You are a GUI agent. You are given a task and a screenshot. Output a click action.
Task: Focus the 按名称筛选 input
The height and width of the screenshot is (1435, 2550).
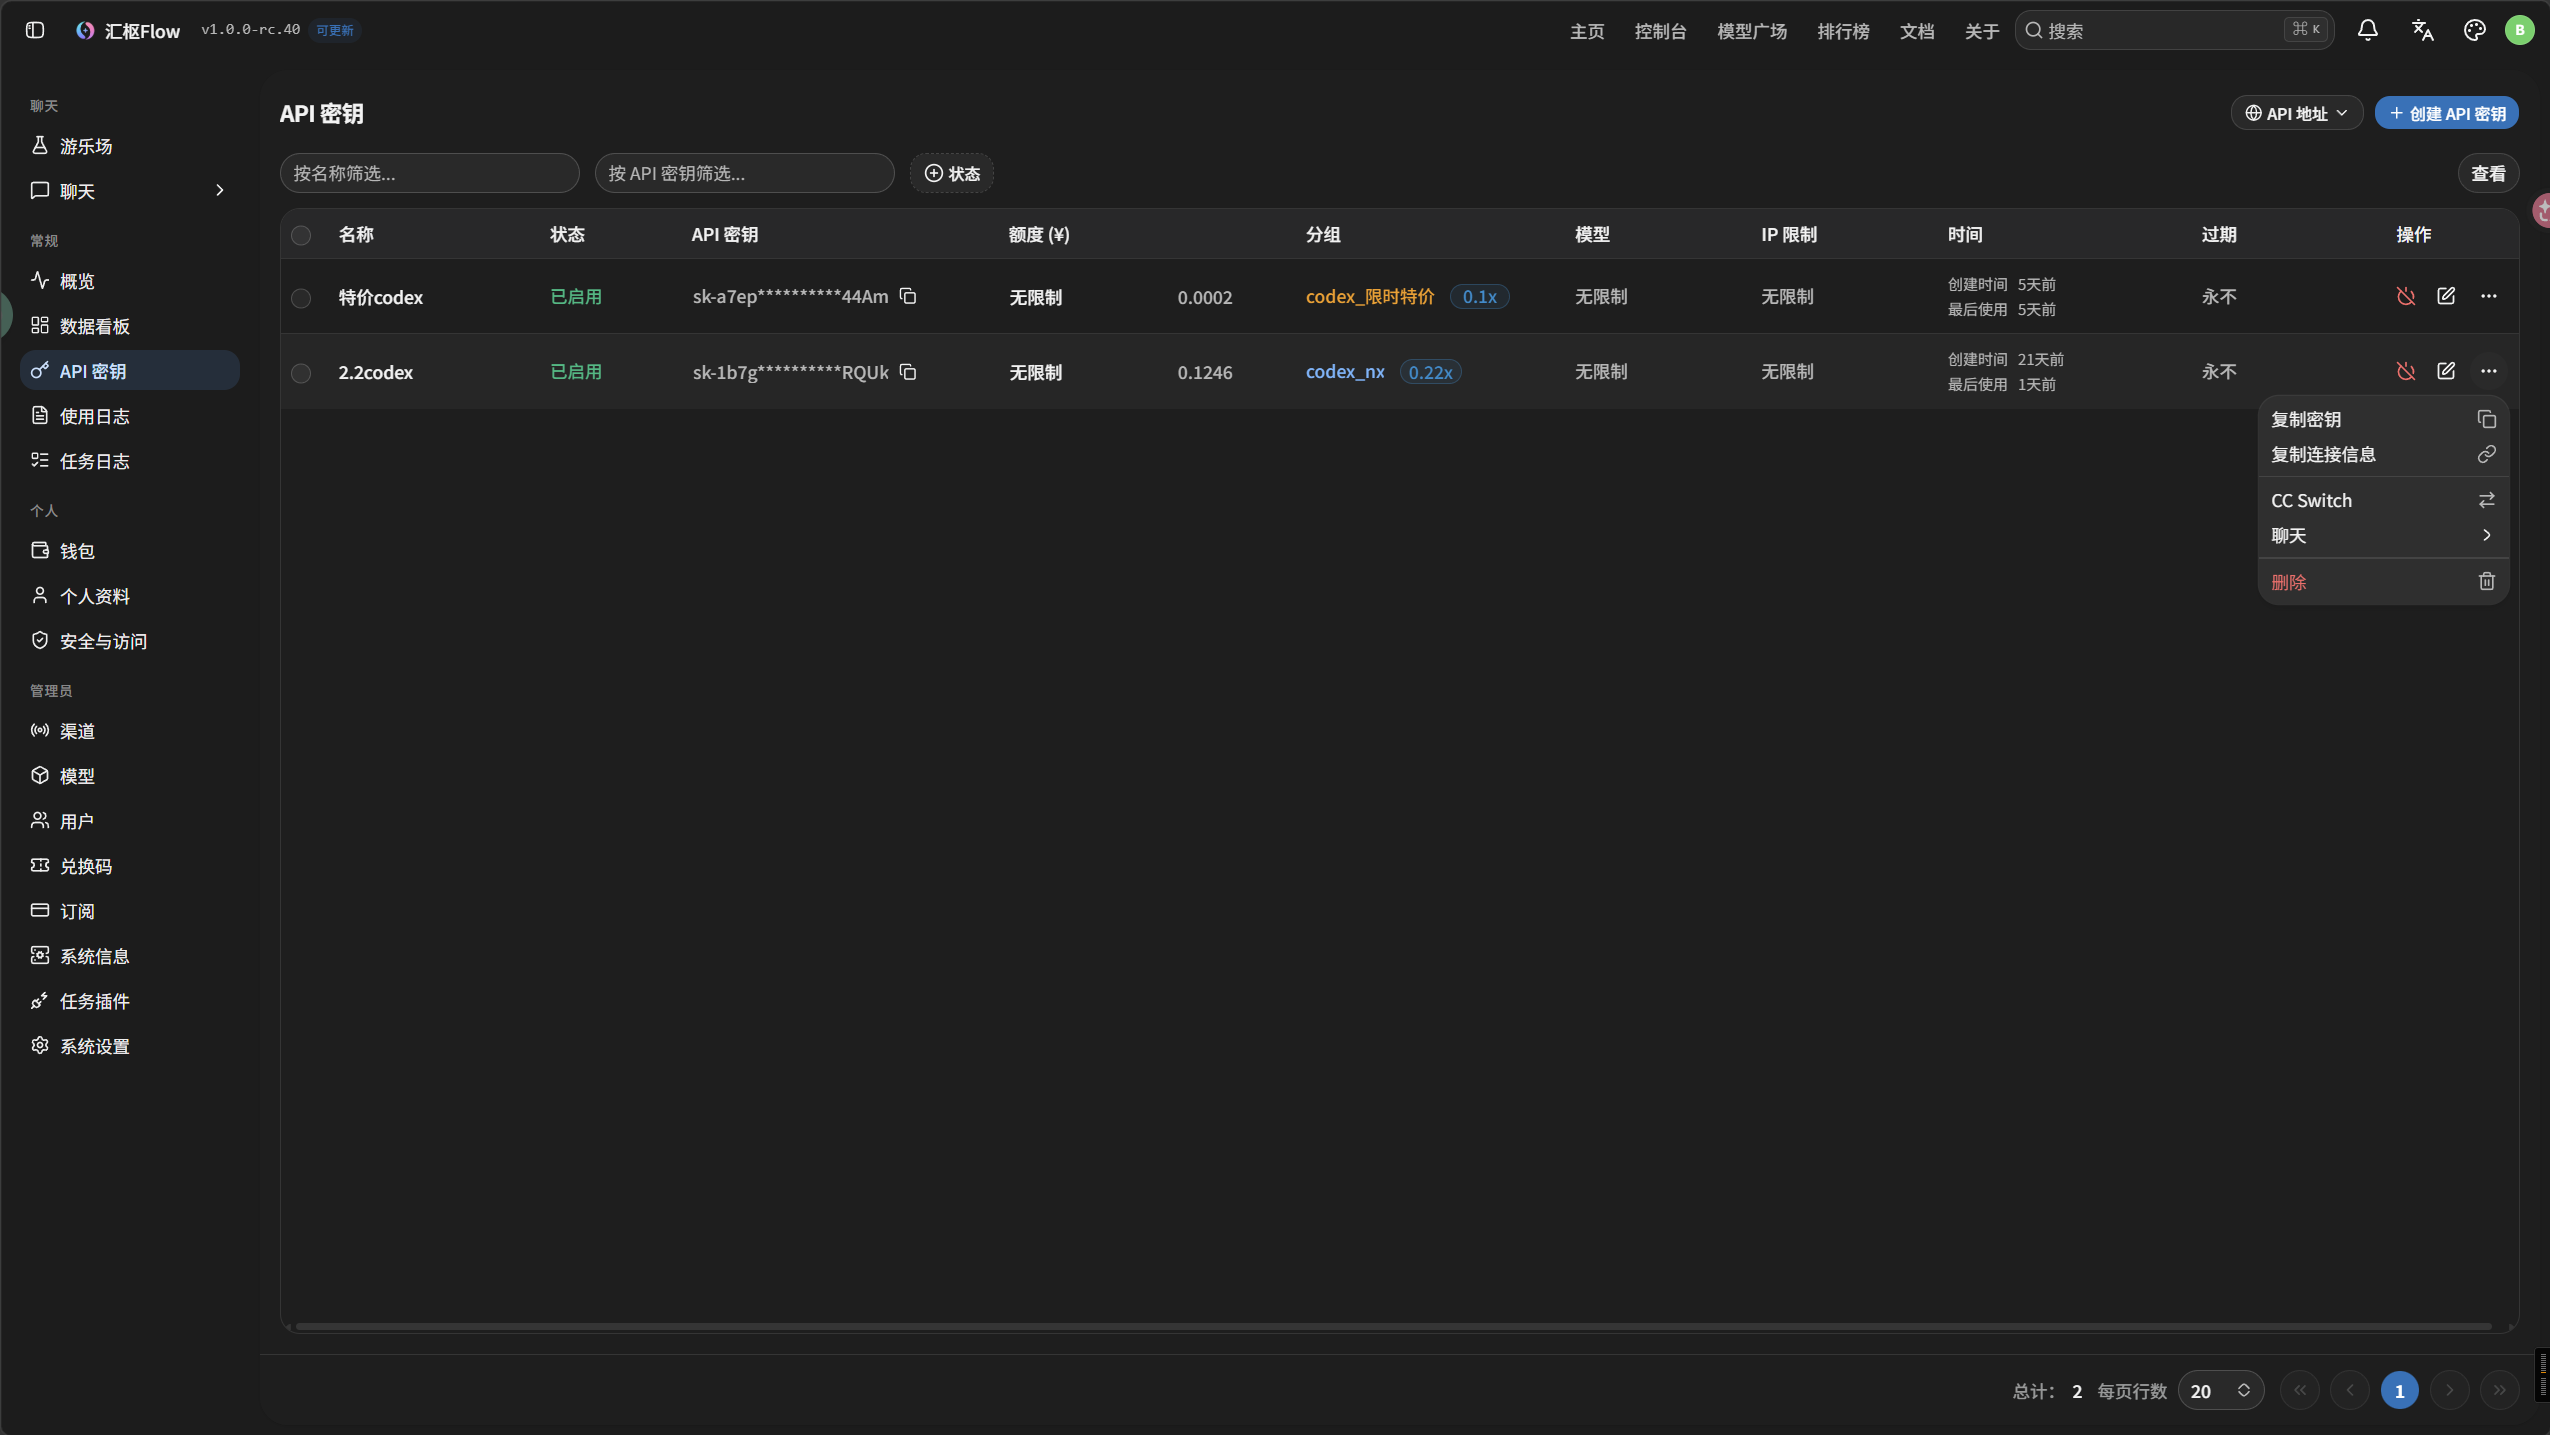(429, 173)
